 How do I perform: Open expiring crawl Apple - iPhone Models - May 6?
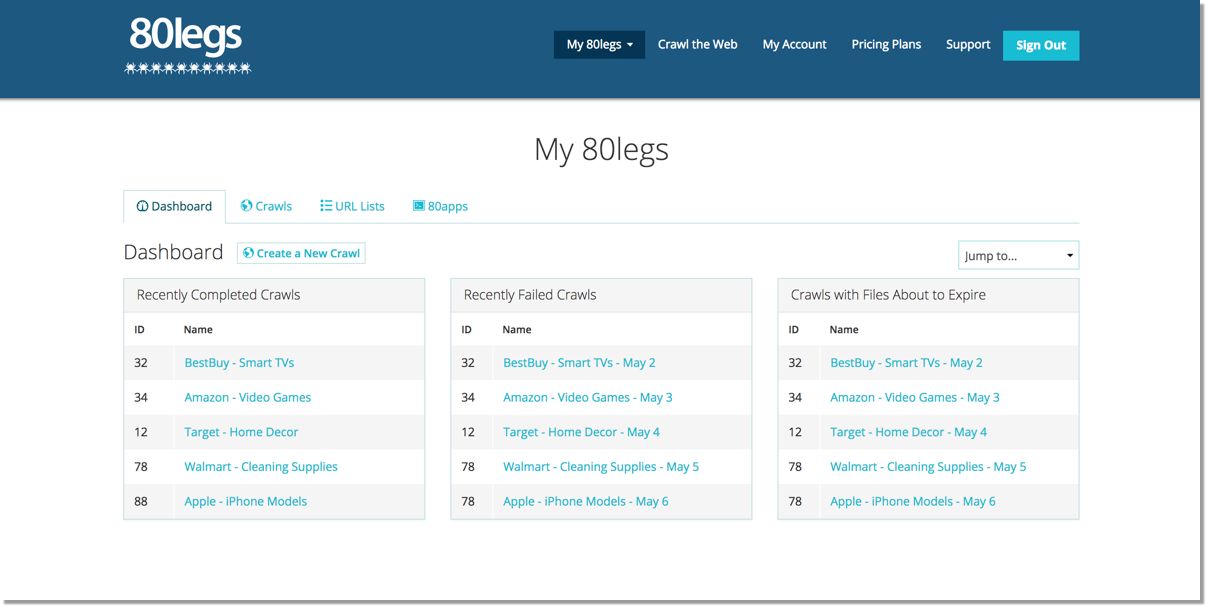pyautogui.click(x=912, y=502)
